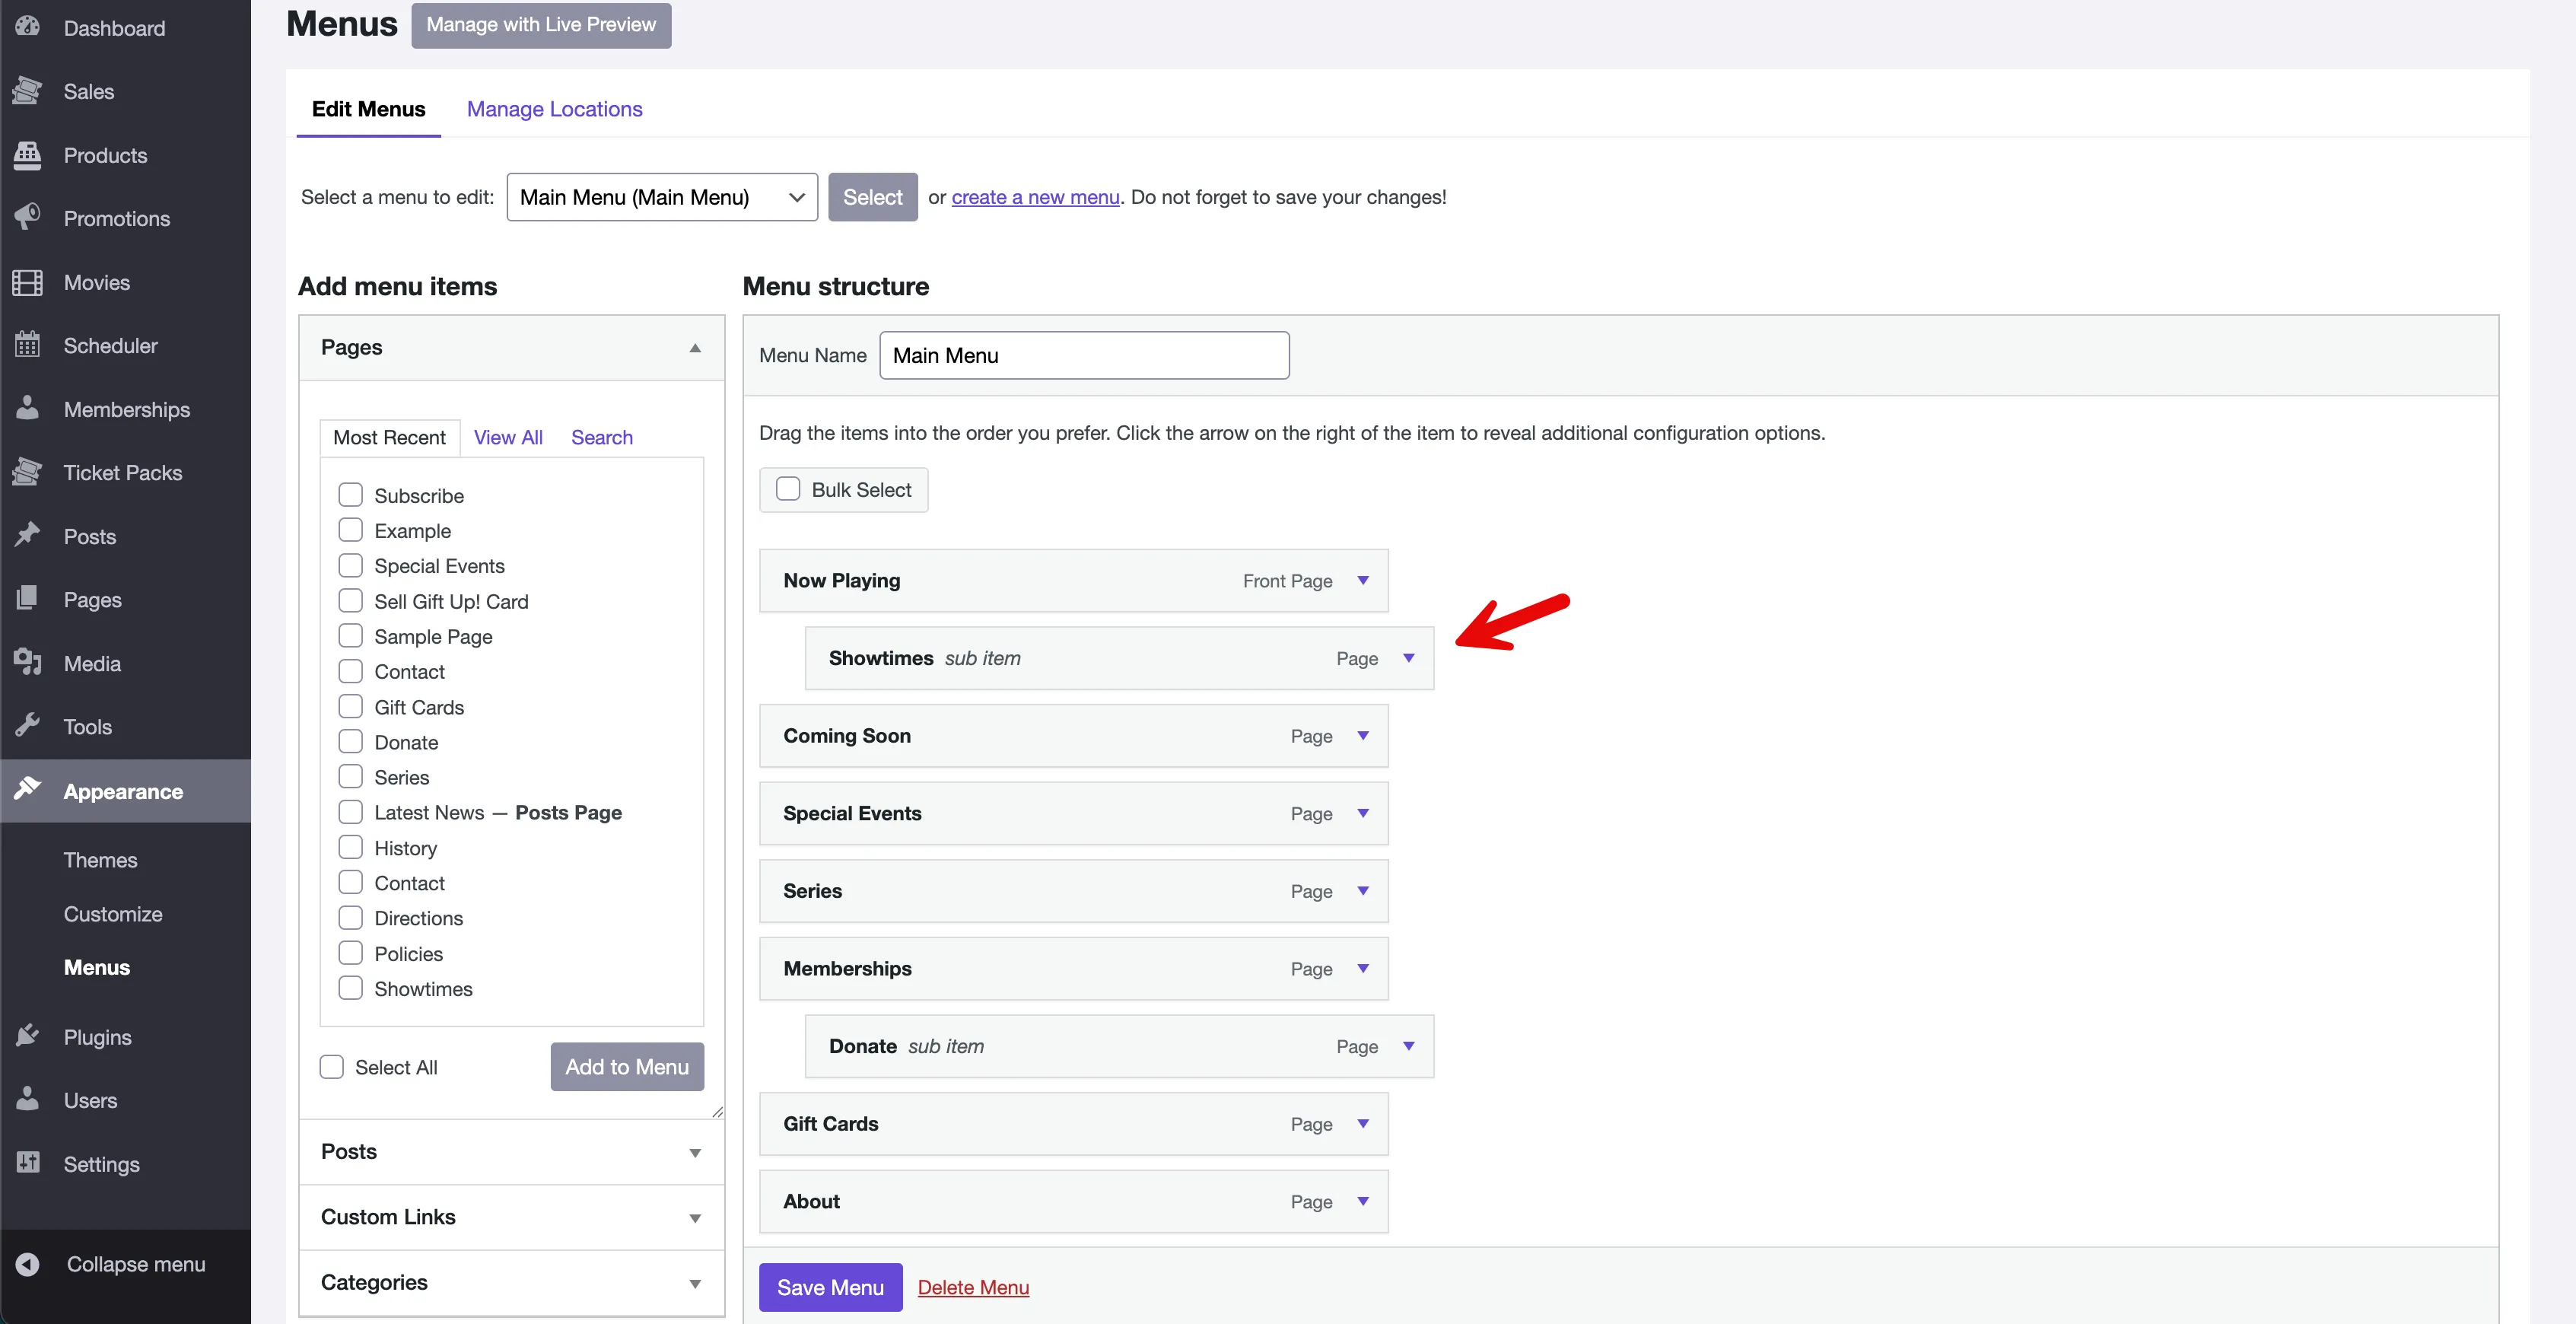
Task: Open the Search pages tab
Action: [602, 437]
